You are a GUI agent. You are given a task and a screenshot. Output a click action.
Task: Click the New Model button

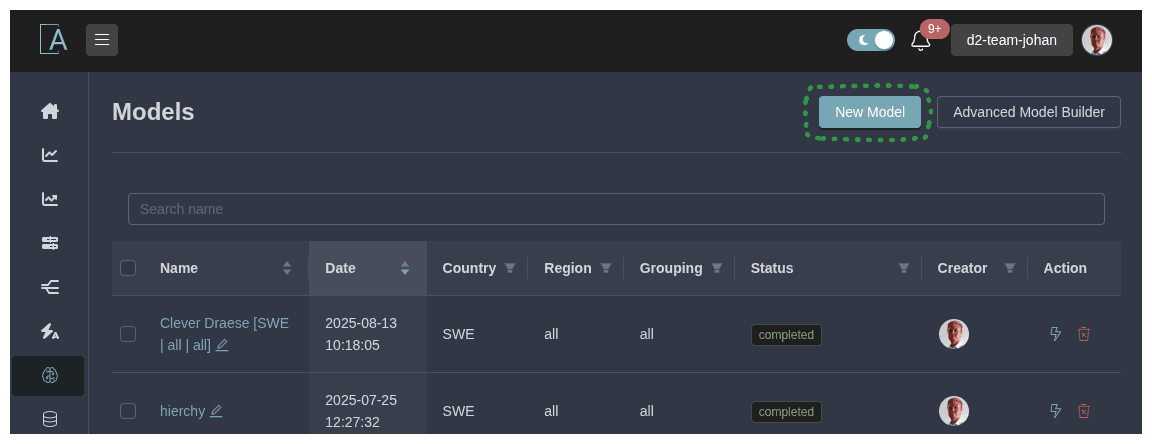pyautogui.click(x=869, y=112)
